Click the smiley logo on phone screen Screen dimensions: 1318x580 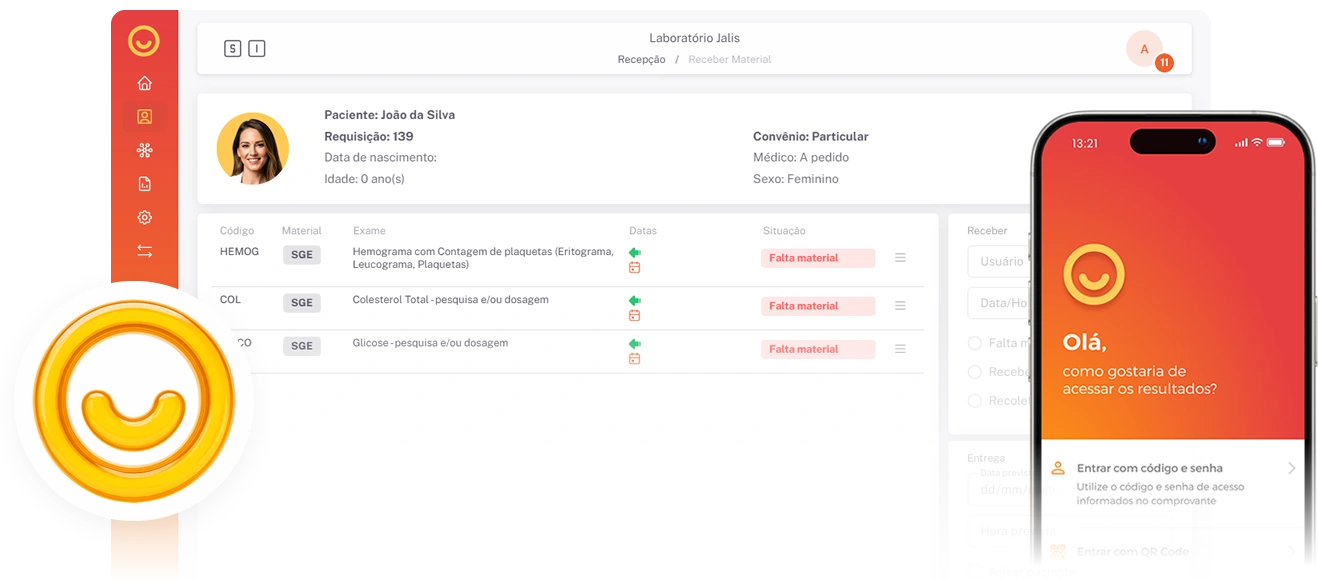coord(1094,274)
